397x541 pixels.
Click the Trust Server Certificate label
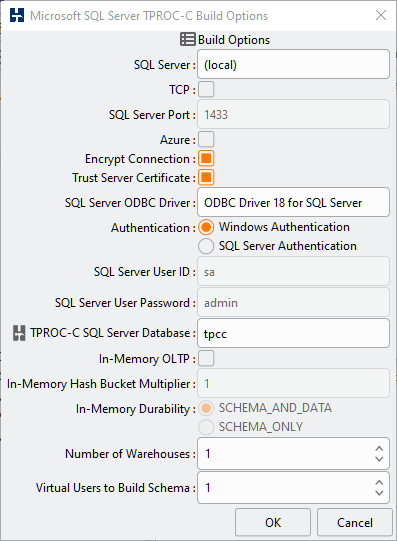pyautogui.click(x=134, y=178)
